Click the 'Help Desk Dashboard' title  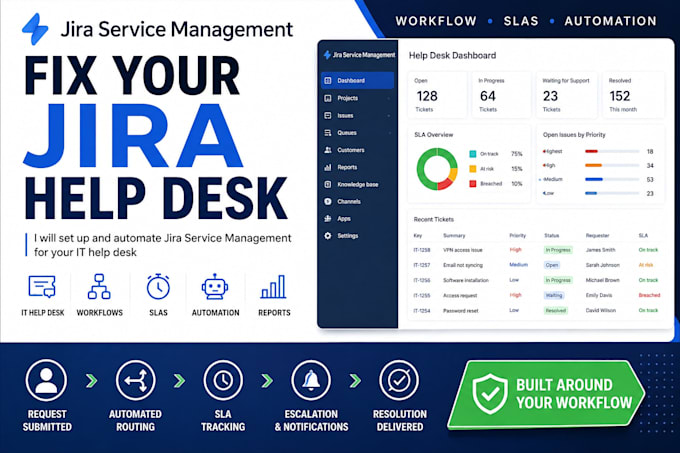click(x=452, y=55)
